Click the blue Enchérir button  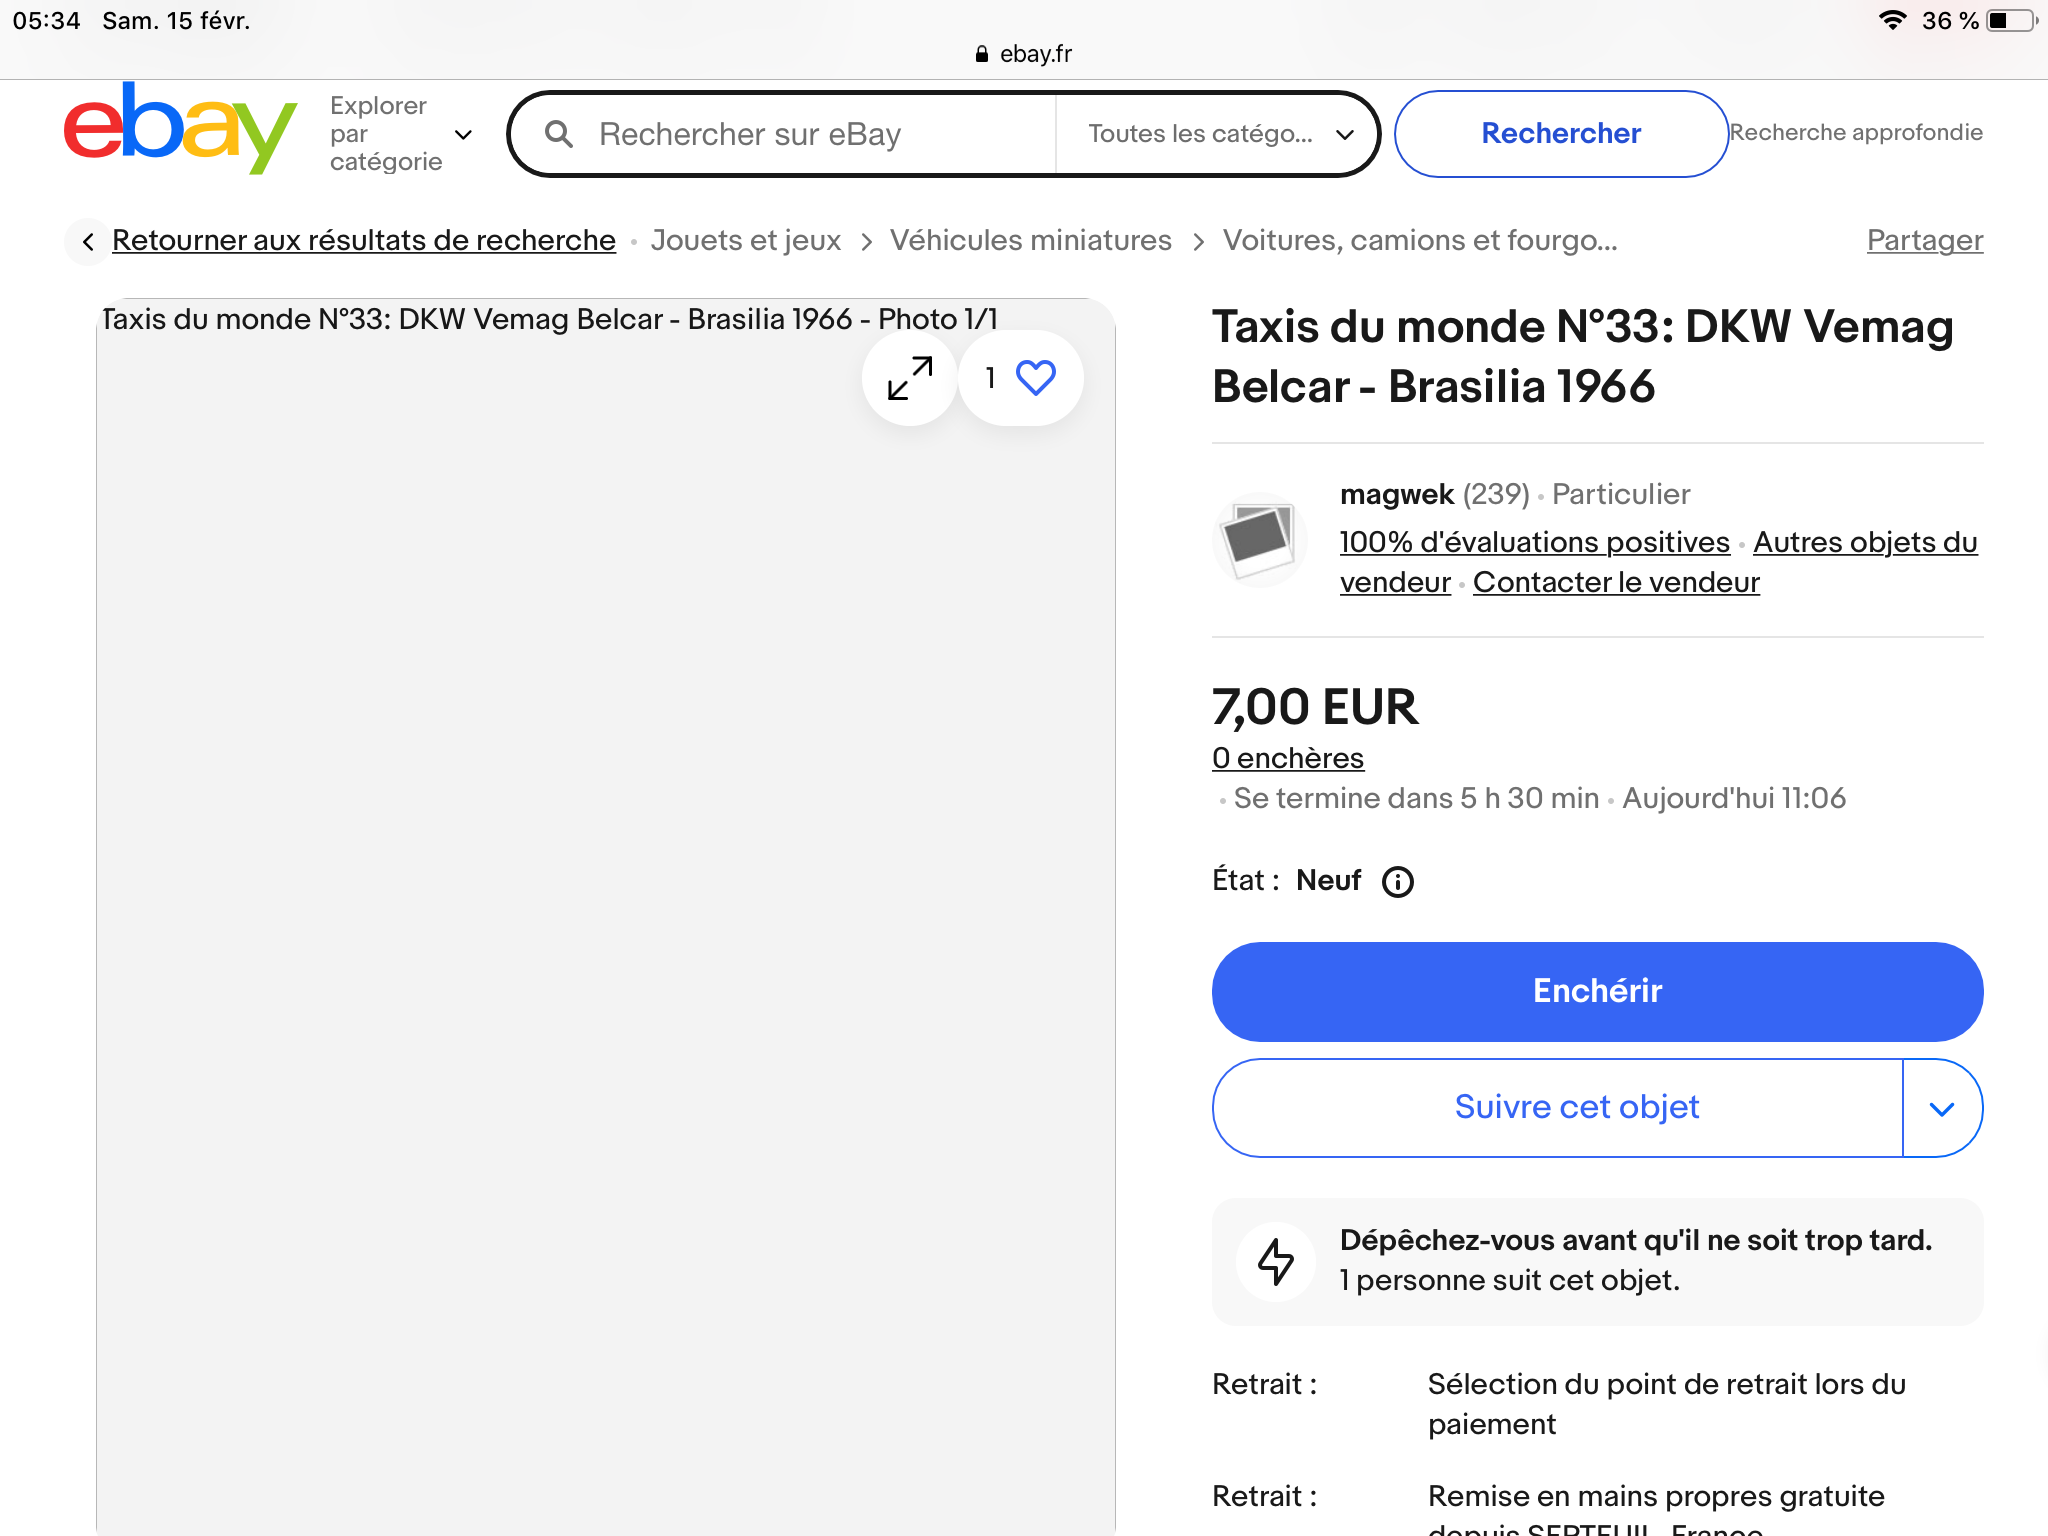tap(1597, 991)
